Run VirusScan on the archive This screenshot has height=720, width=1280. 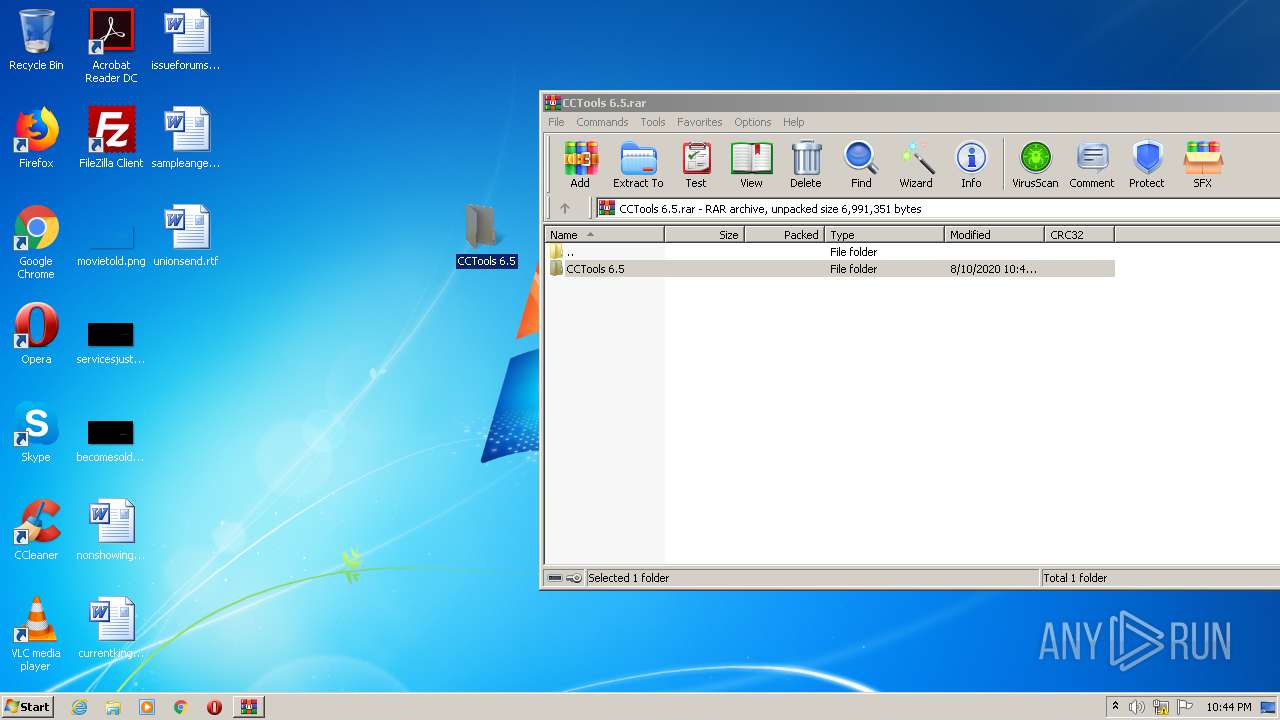(1035, 165)
